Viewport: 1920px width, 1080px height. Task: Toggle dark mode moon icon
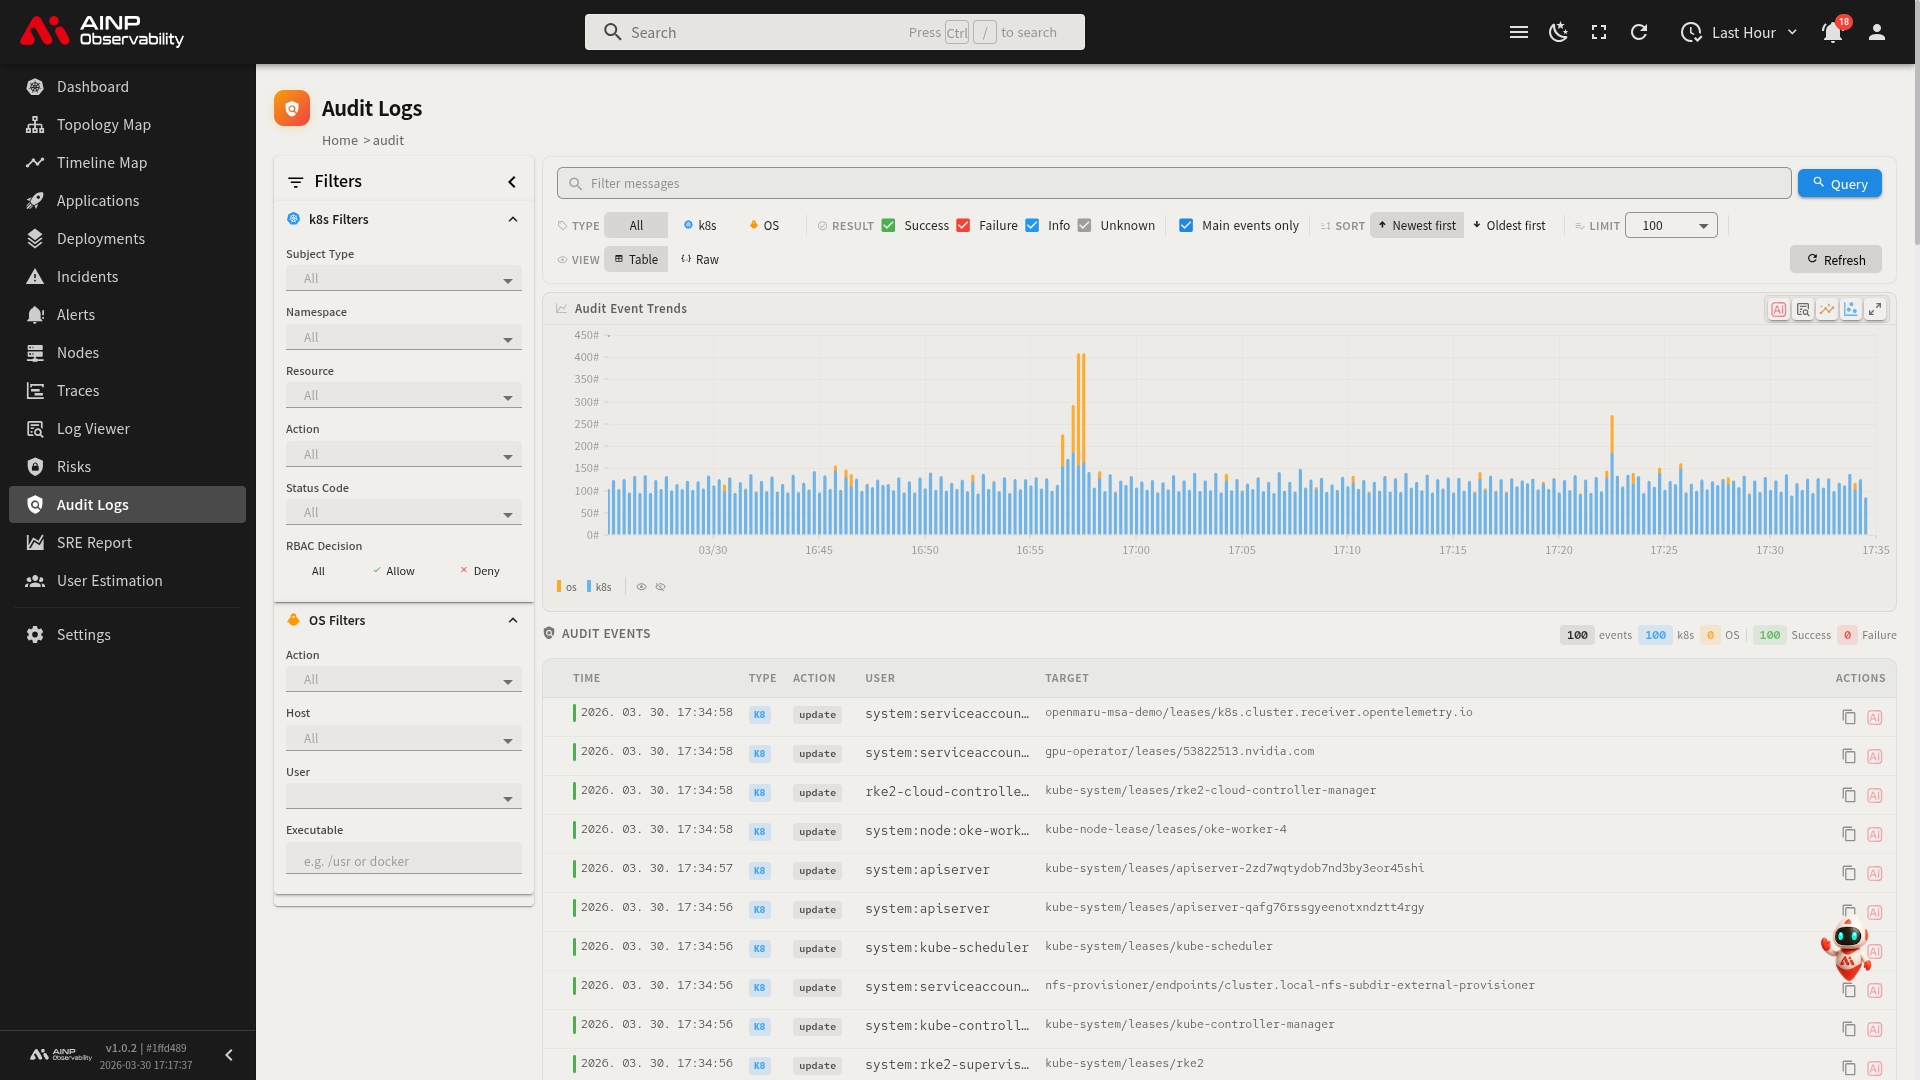[1558, 32]
